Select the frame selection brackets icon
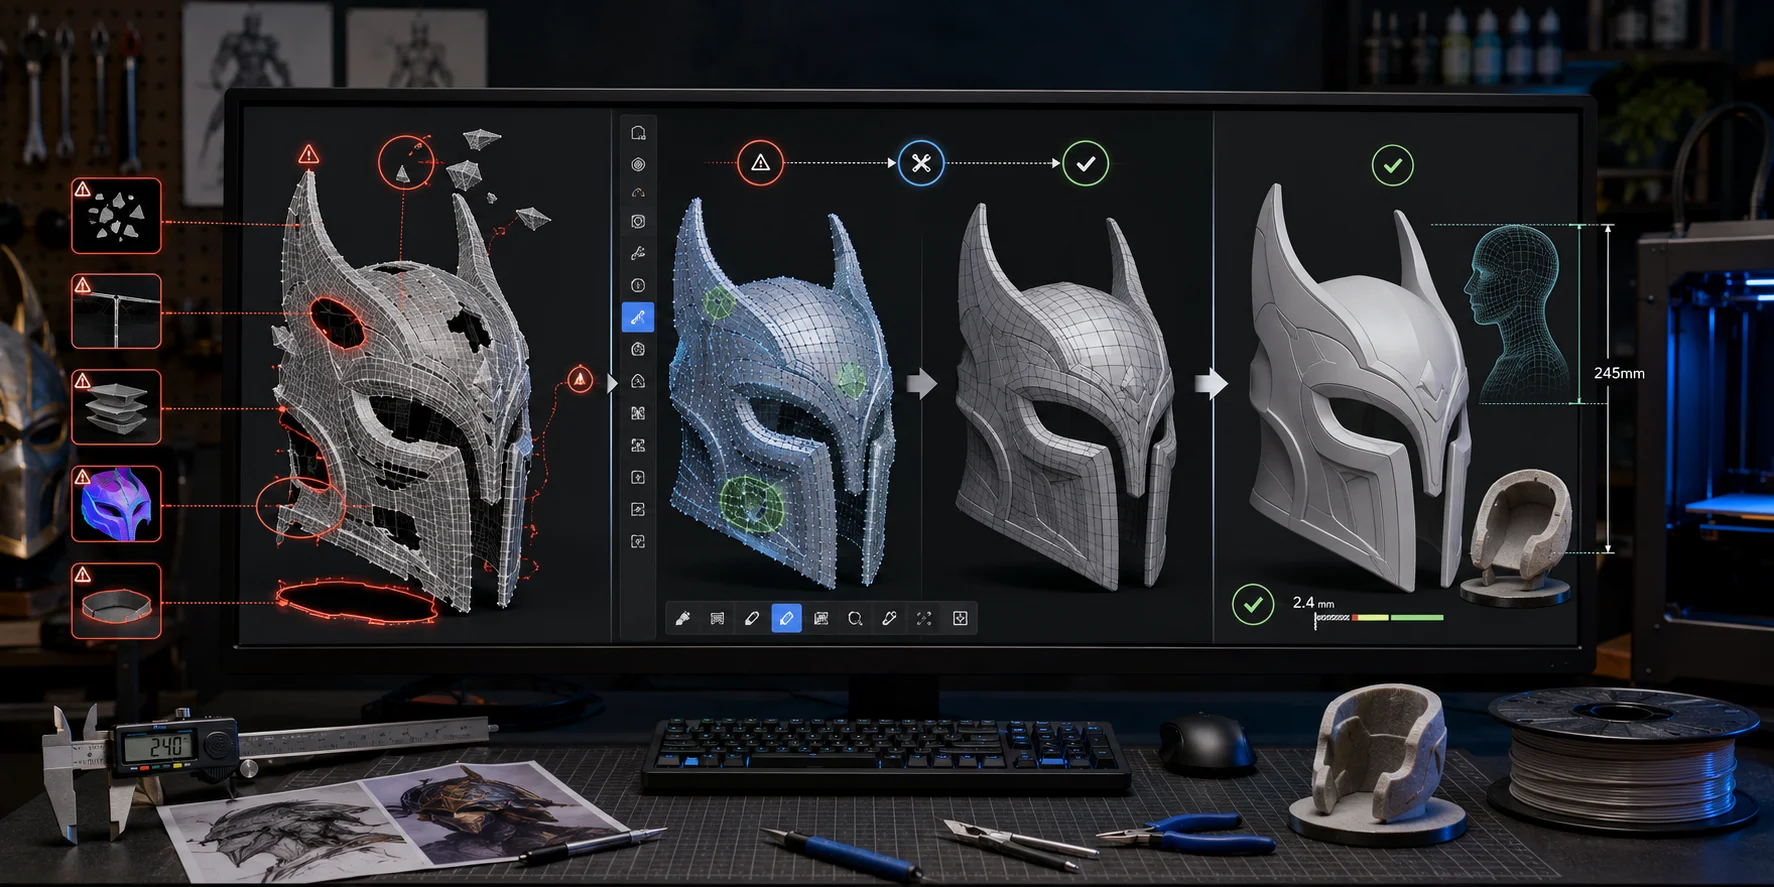 [638, 445]
